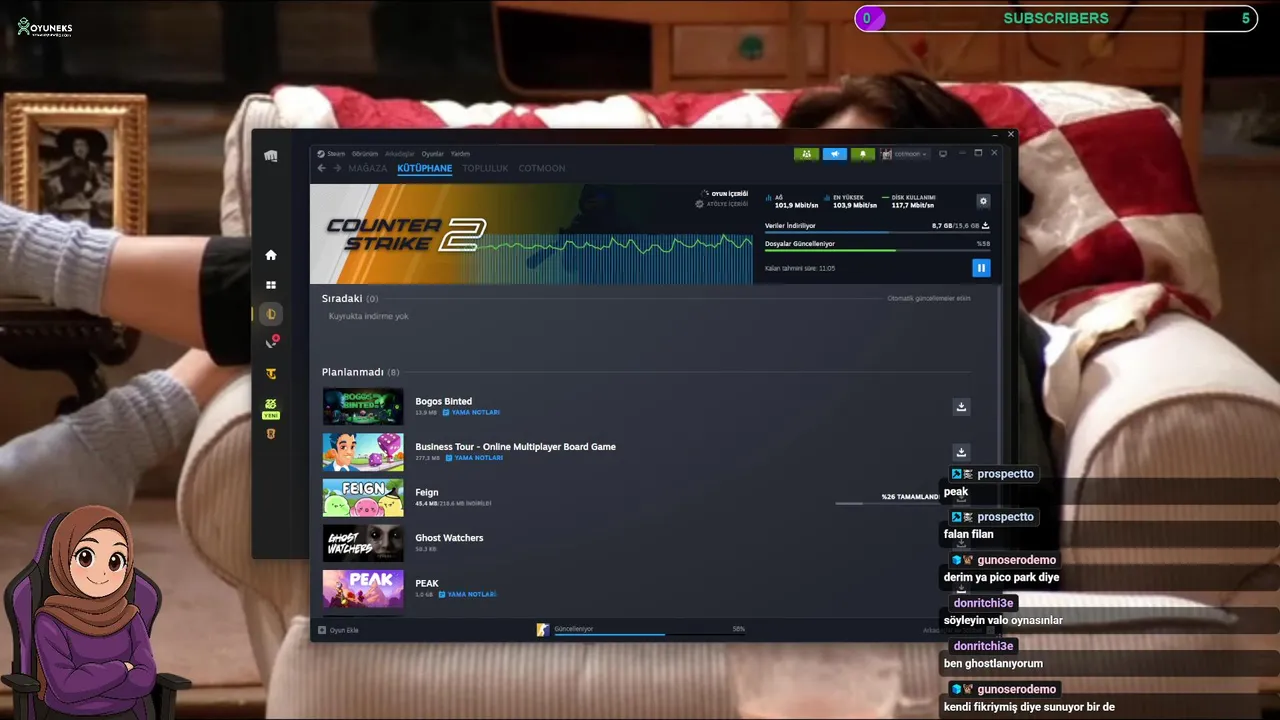Open the PEAK game thumbnail
The height and width of the screenshot is (720, 1280).
point(363,589)
